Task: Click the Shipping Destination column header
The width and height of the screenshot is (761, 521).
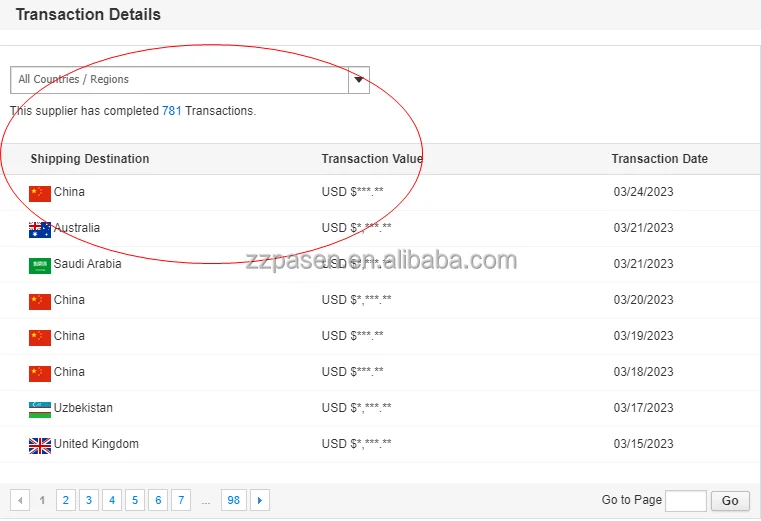Action: [90, 159]
